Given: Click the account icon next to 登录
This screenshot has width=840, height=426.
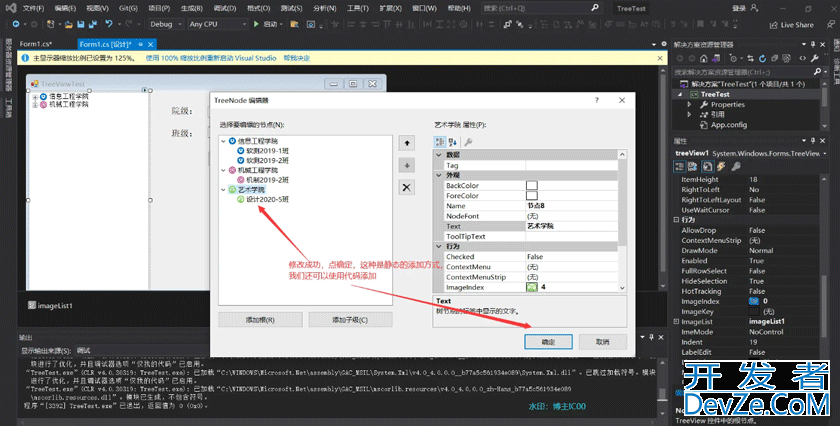Looking at the screenshot, I should (x=754, y=8).
